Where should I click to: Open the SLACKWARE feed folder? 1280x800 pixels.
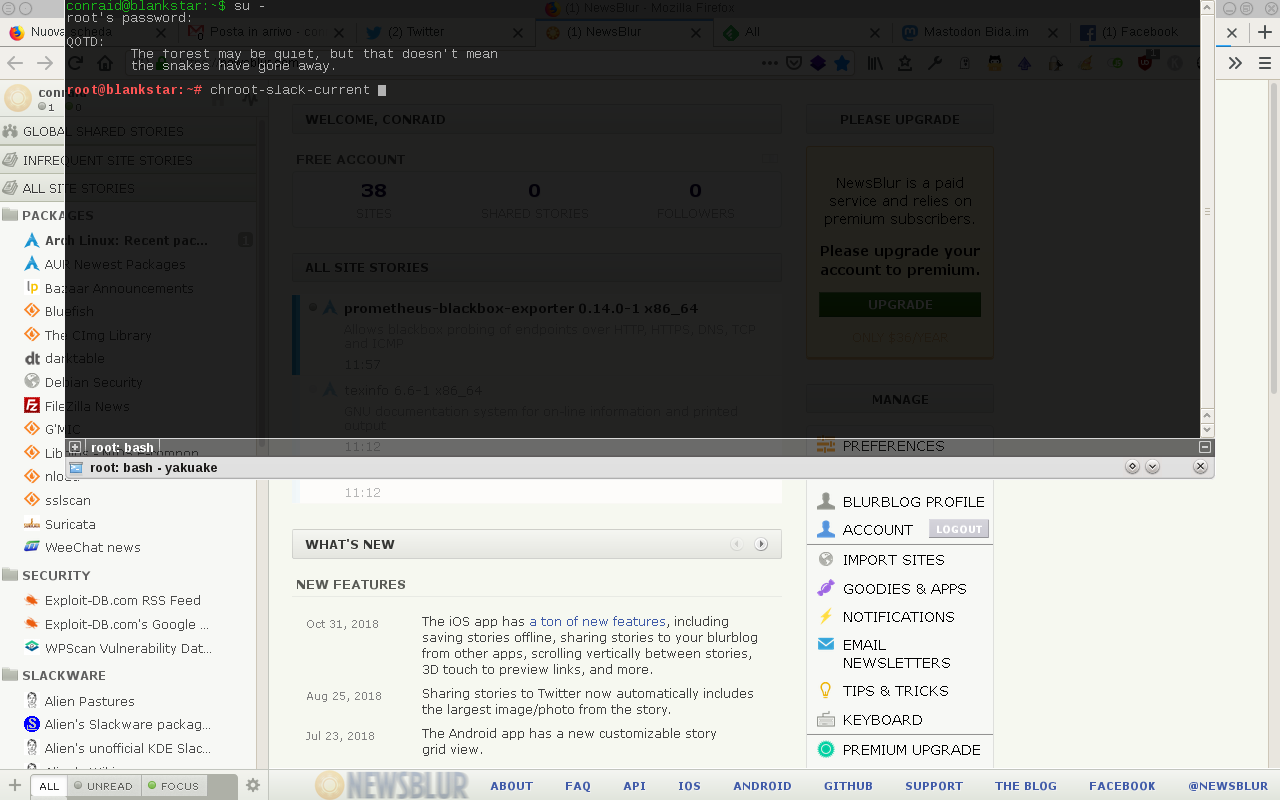pos(64,675)
